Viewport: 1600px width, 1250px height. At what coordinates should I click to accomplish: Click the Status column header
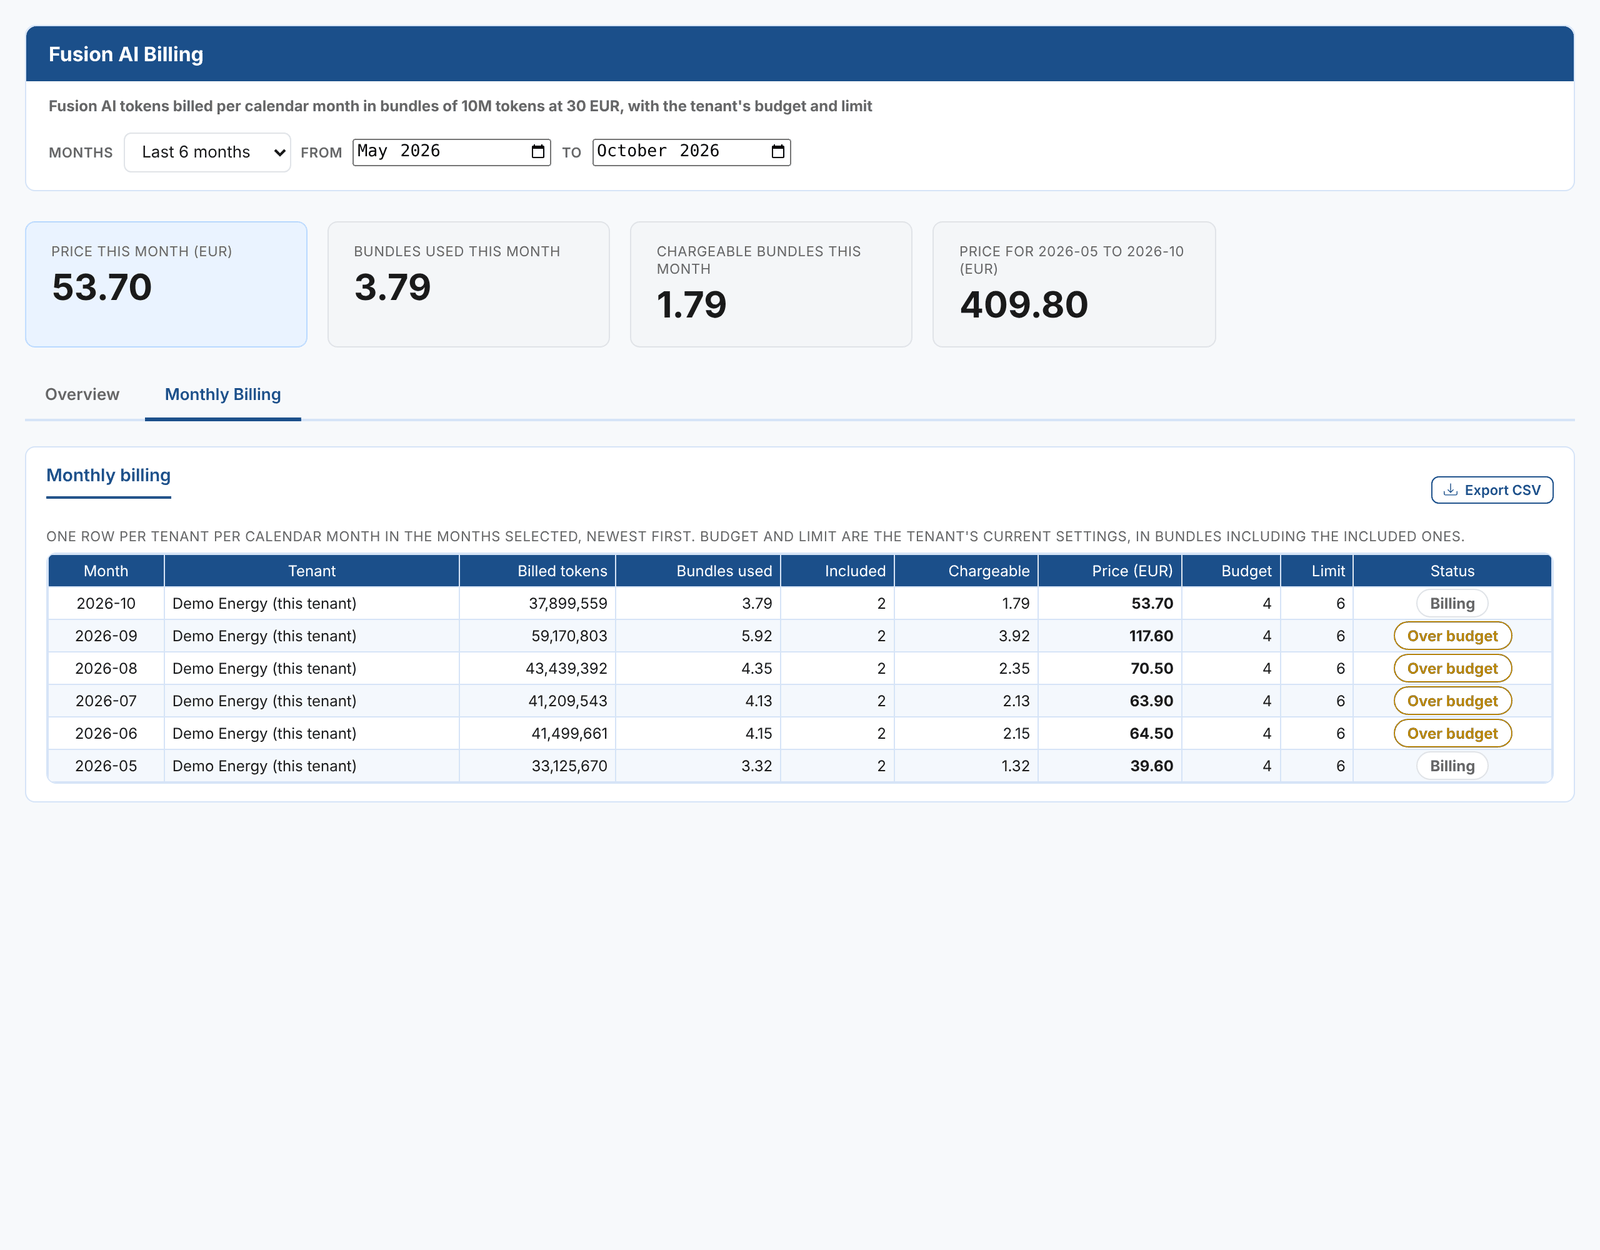point(1452,571)
